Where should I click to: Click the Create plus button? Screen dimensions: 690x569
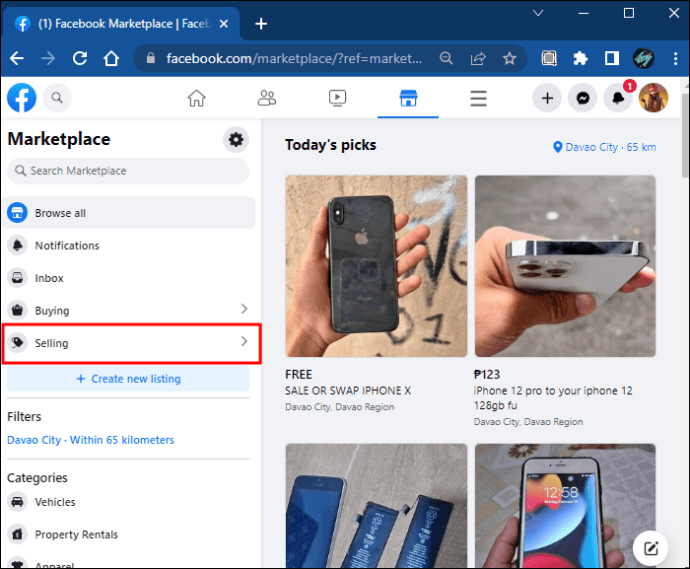coord(547,98)
